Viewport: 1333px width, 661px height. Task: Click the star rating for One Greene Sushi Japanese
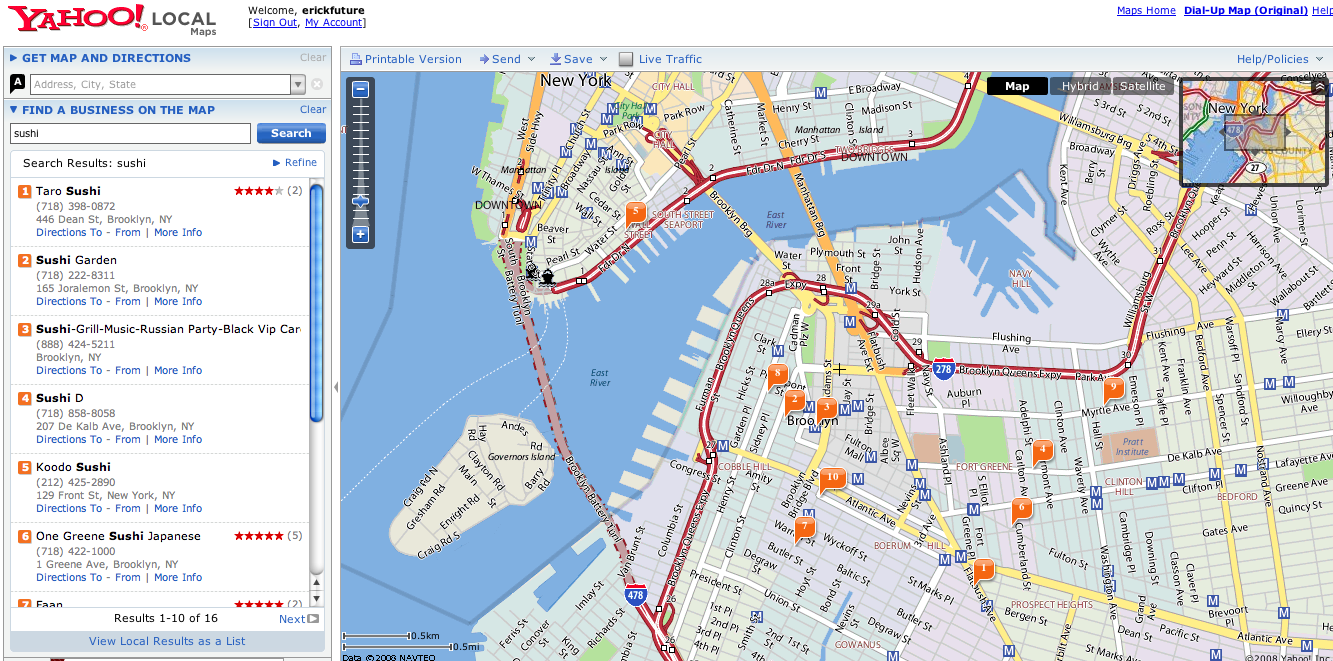pyautogui.click(x=259, y=536)
